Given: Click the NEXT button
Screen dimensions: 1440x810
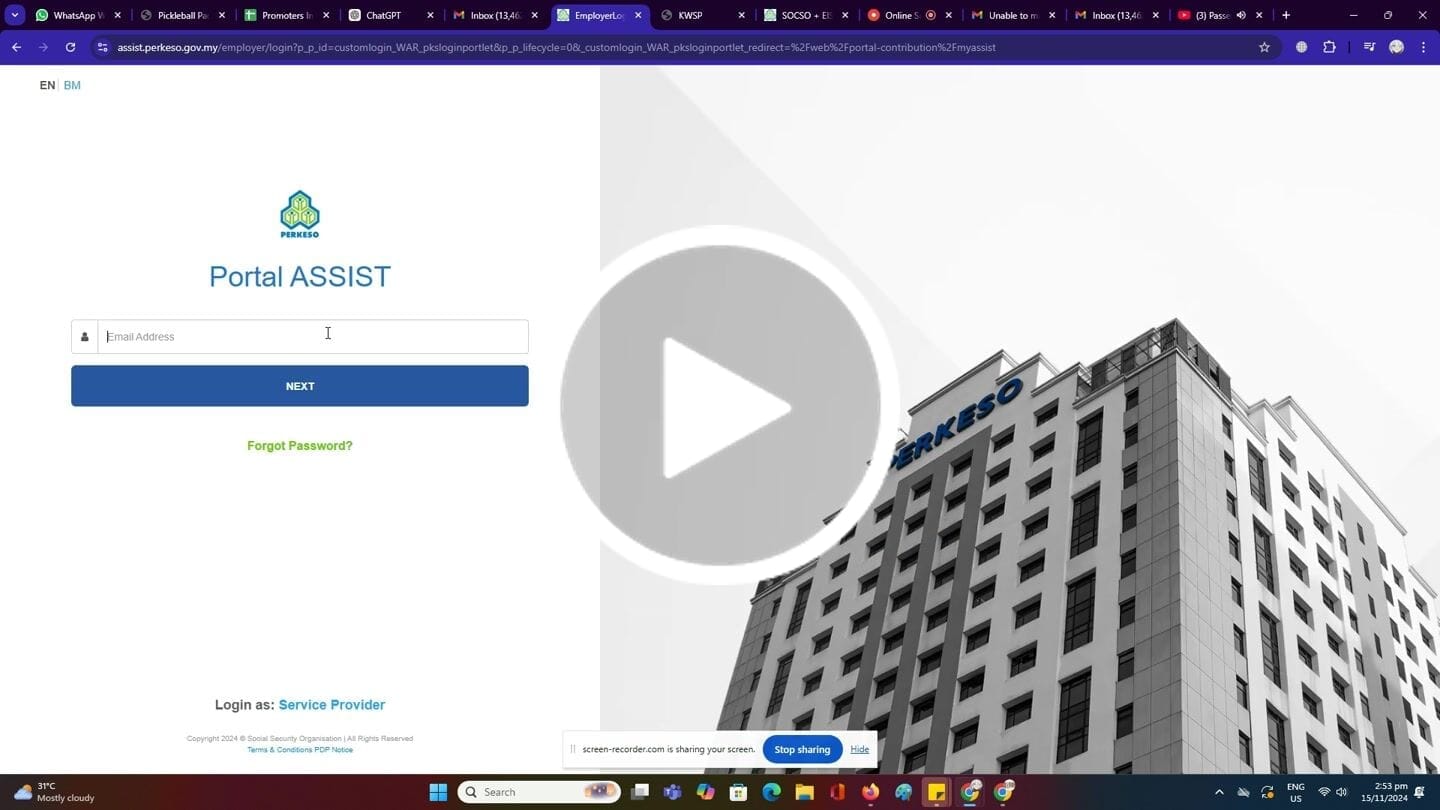Looking at the screenshot, I should tap(300, 386).
